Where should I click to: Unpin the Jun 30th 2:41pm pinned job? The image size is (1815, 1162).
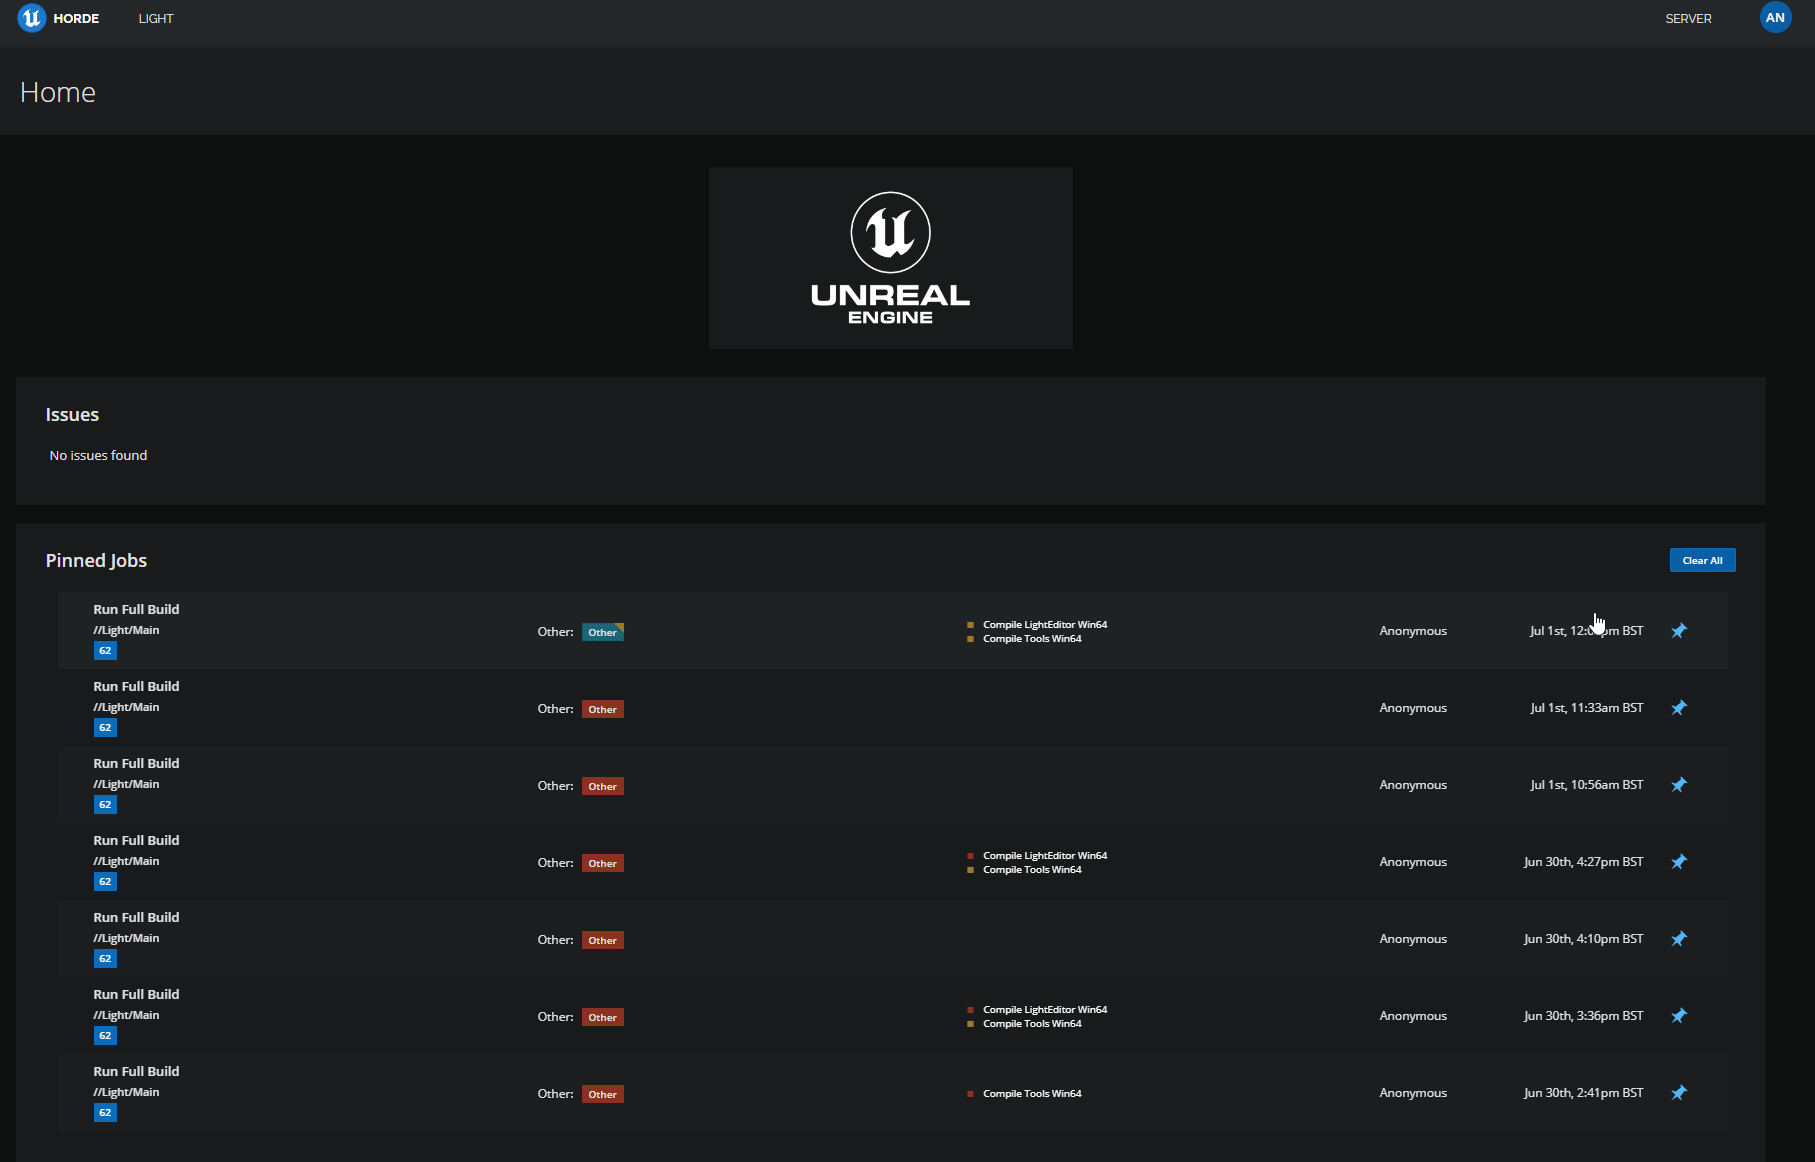pyautogui.click(x=1679, y=1093)
